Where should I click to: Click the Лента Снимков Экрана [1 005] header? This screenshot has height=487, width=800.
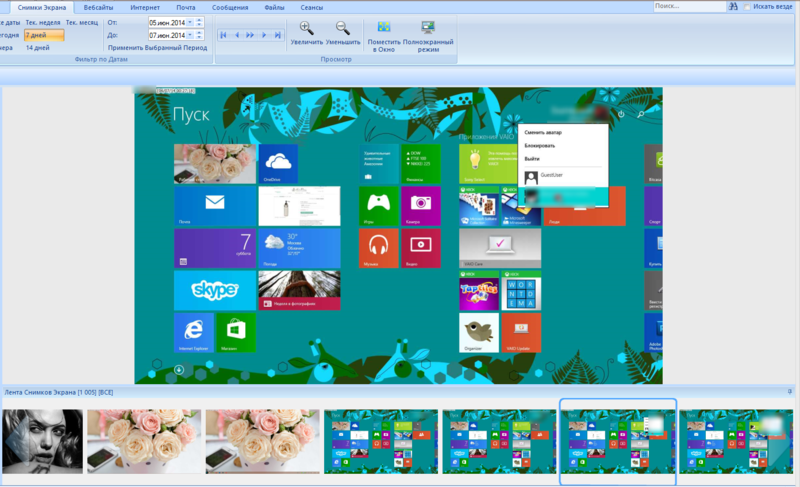(x=59, y=392)
